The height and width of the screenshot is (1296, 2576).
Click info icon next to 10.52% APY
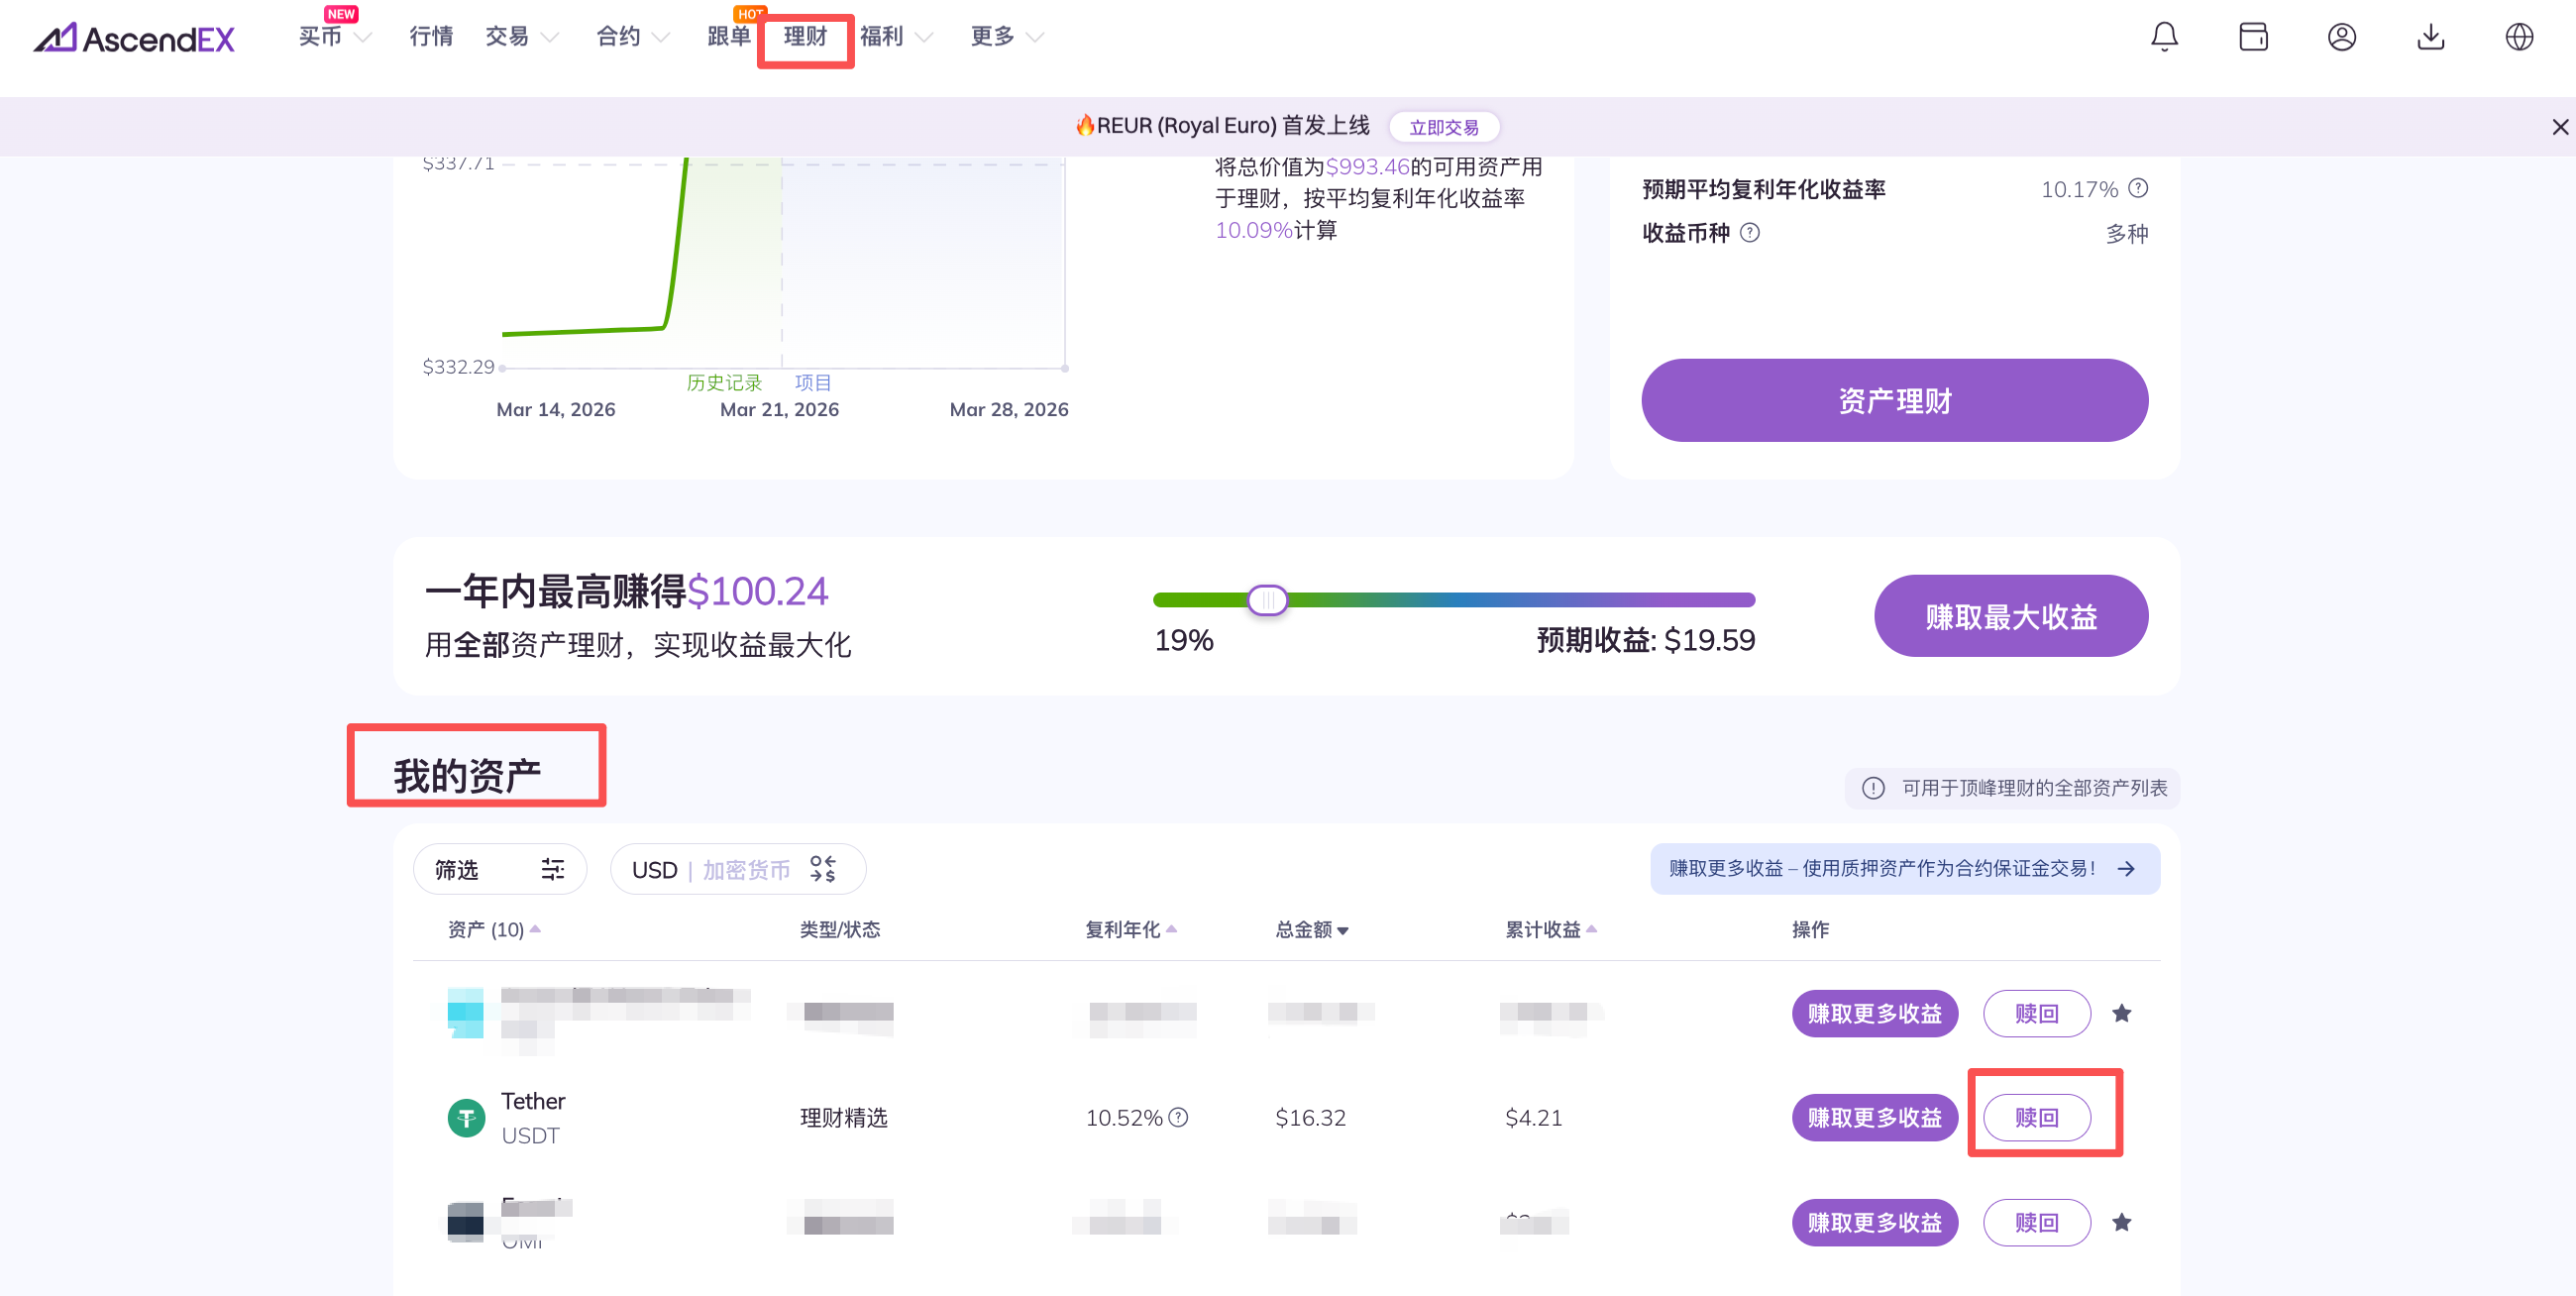pyautogui.click(x=1179, y=1117)
